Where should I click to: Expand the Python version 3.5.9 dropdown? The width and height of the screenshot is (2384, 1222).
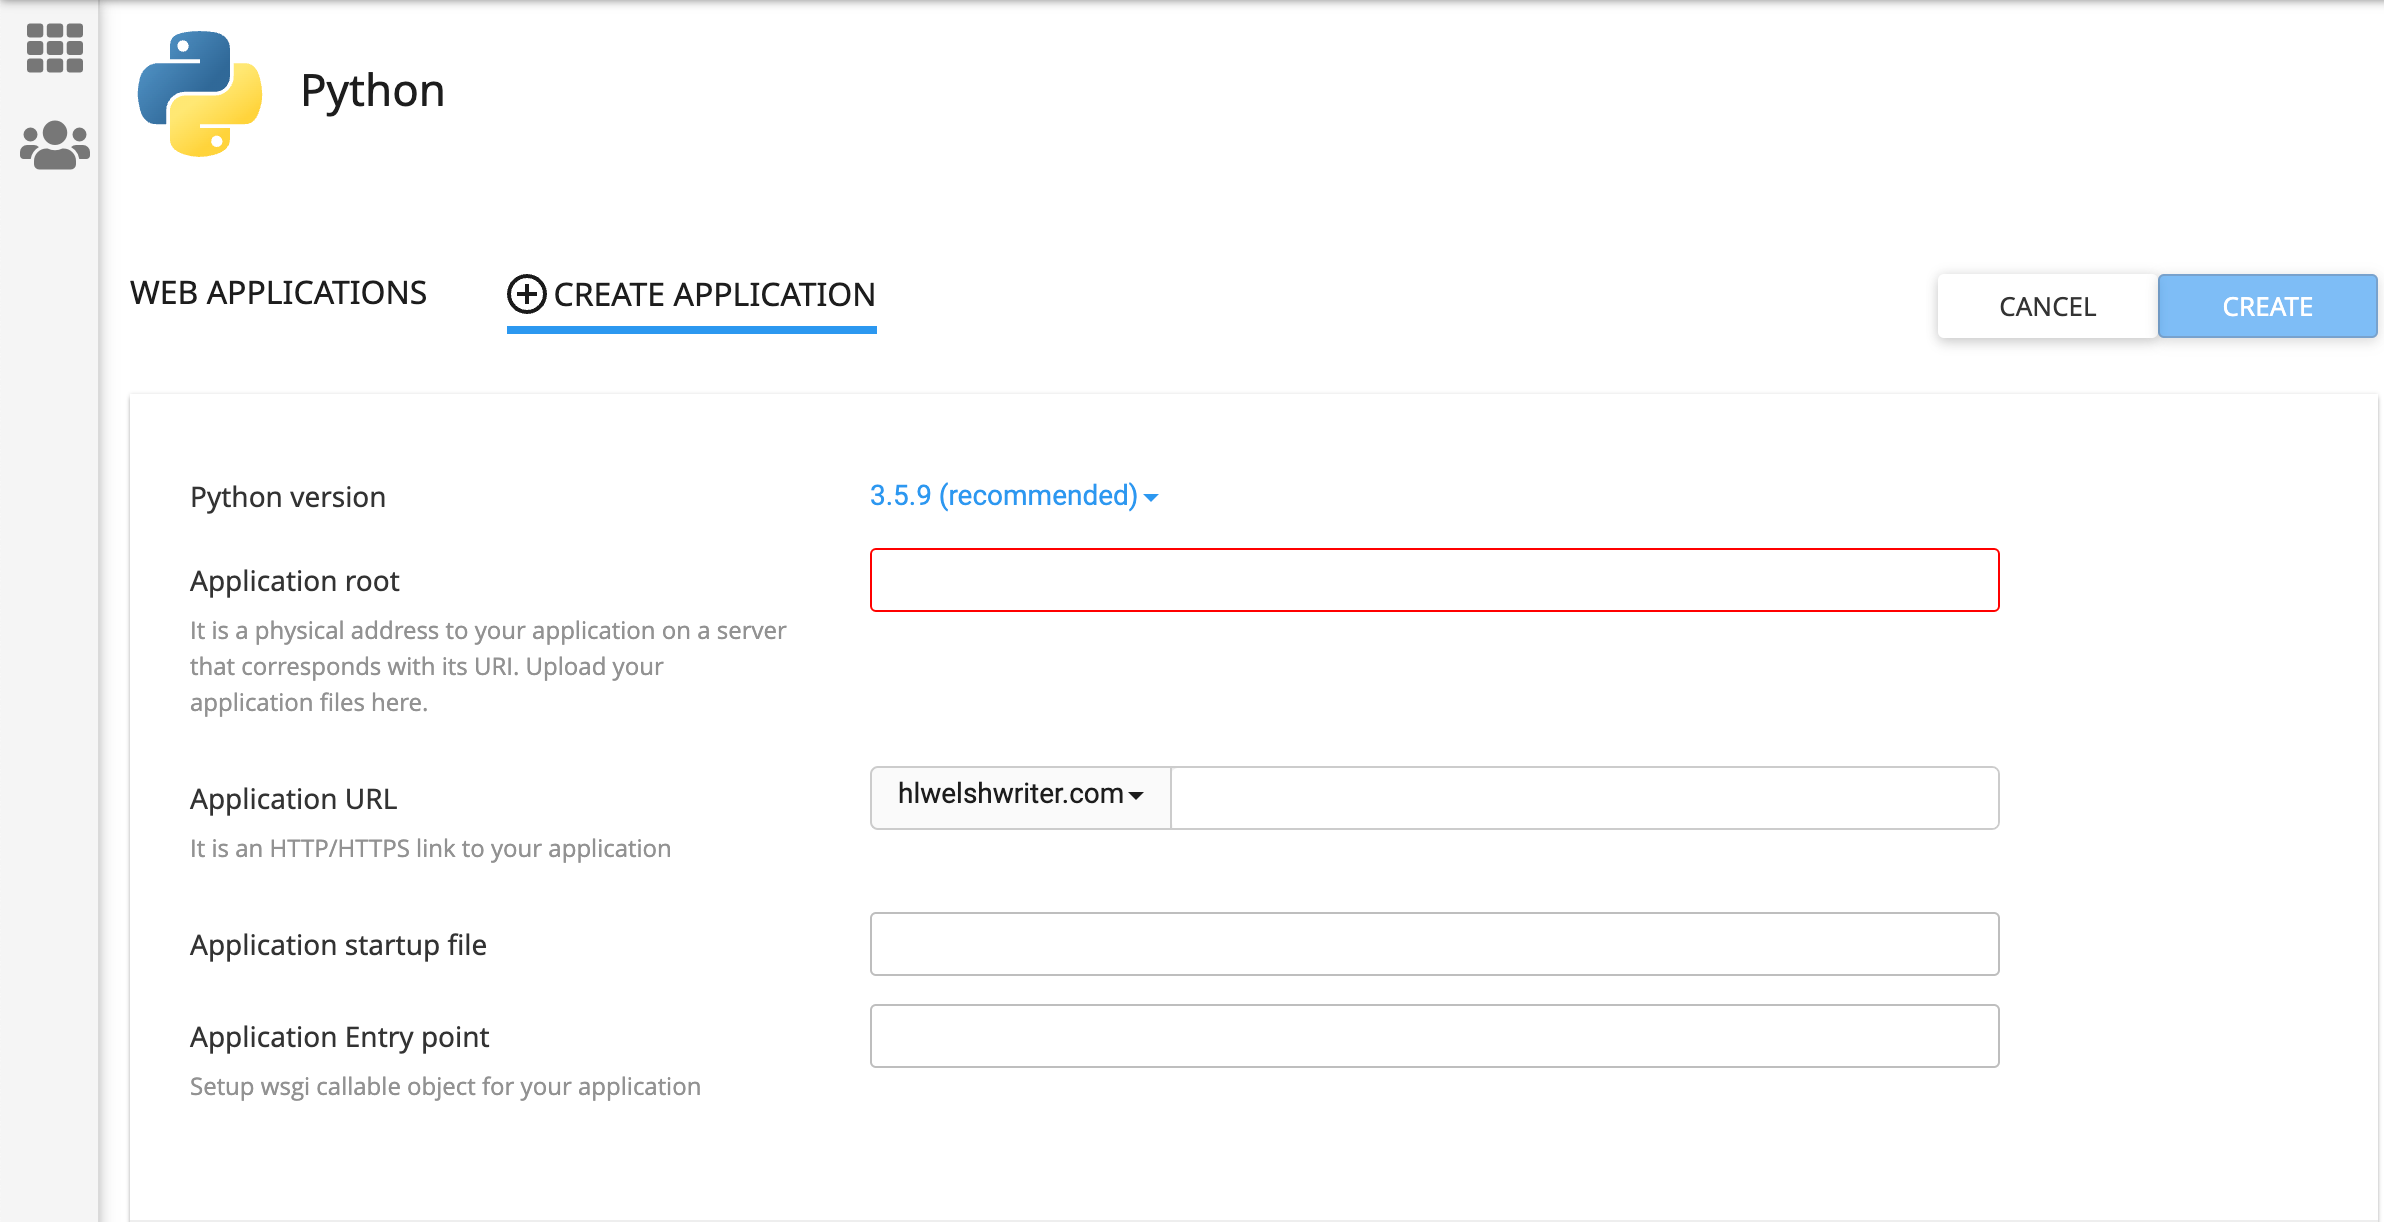click(1003, 496)
